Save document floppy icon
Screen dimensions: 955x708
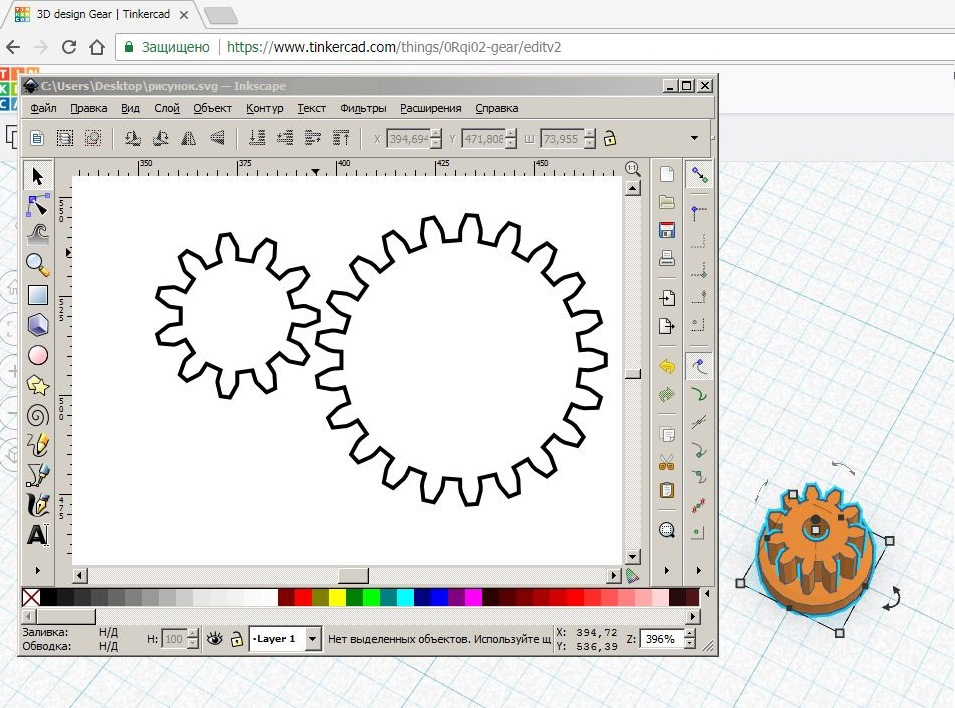[667, 230]
